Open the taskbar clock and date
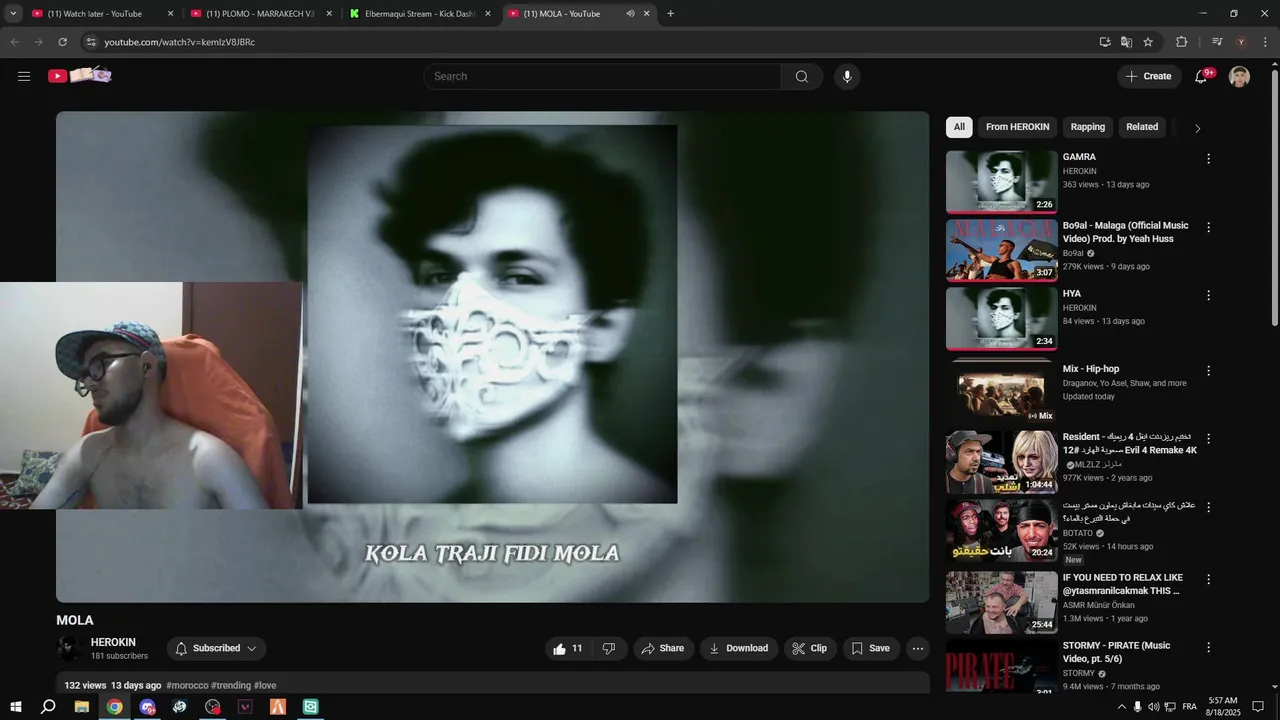 pos(1223,706)
